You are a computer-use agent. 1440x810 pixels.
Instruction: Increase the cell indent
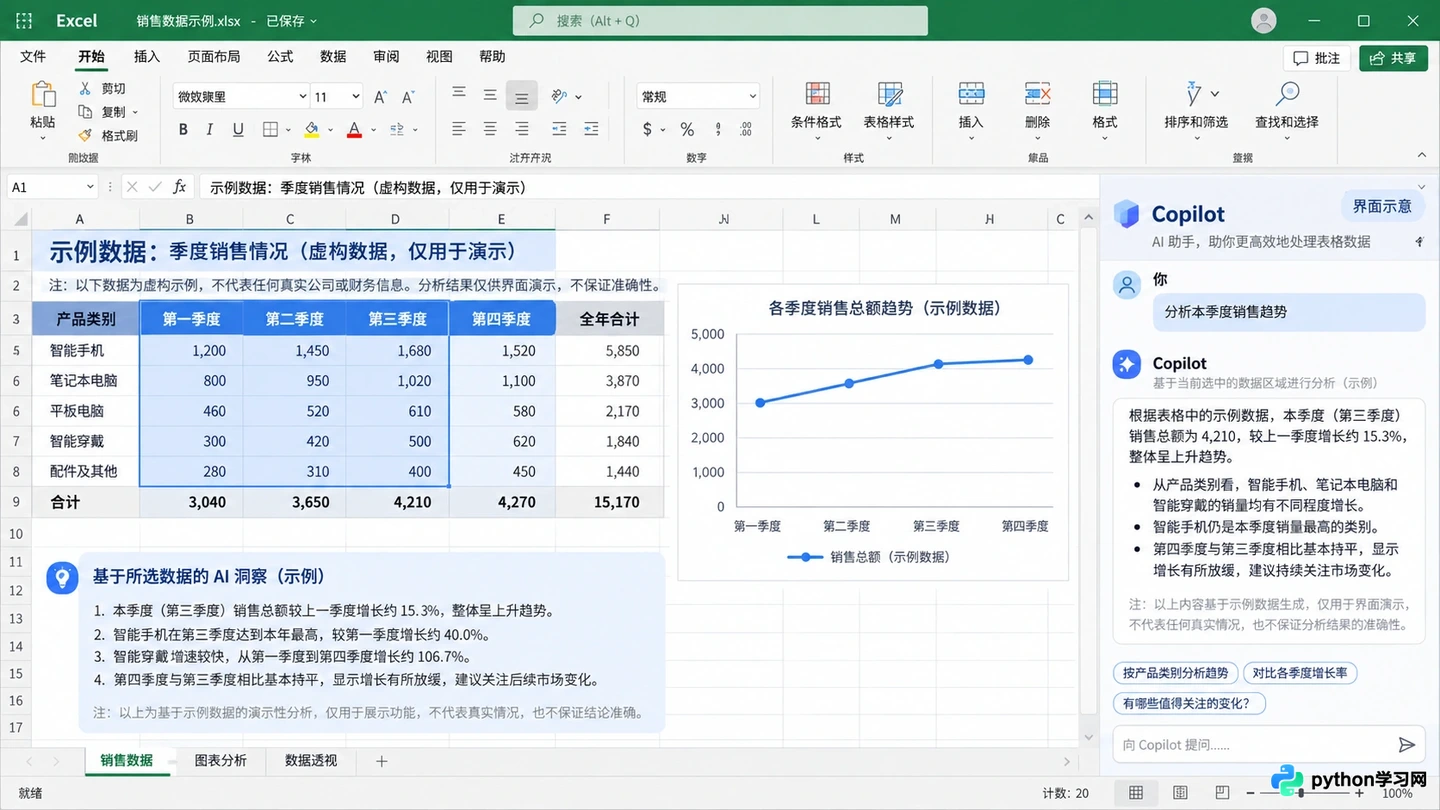591,129
